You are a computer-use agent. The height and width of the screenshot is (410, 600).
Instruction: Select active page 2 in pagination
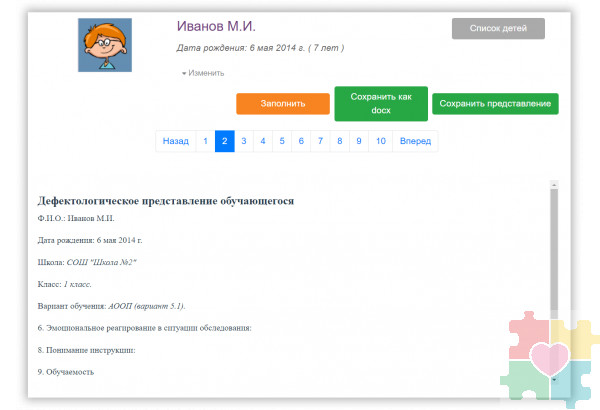[x=224, y=142]
